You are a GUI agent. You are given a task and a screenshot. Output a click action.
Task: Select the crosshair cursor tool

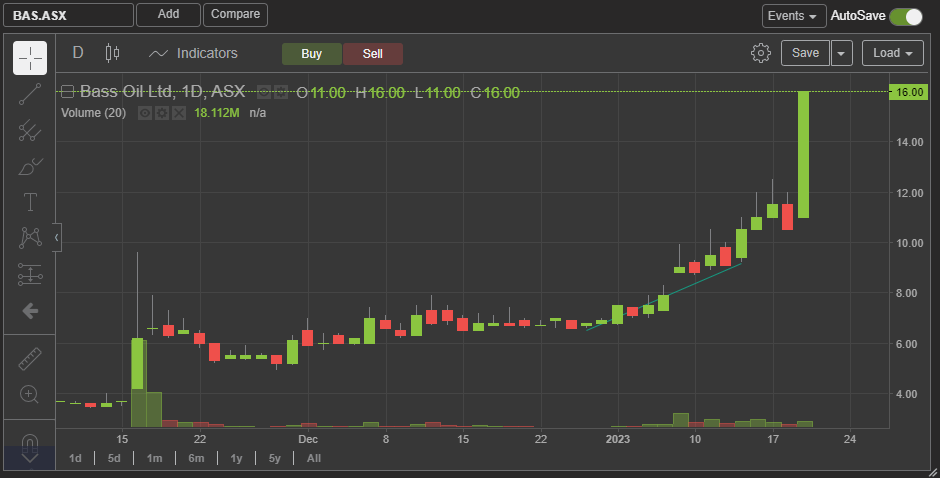(x=30, y=58)
